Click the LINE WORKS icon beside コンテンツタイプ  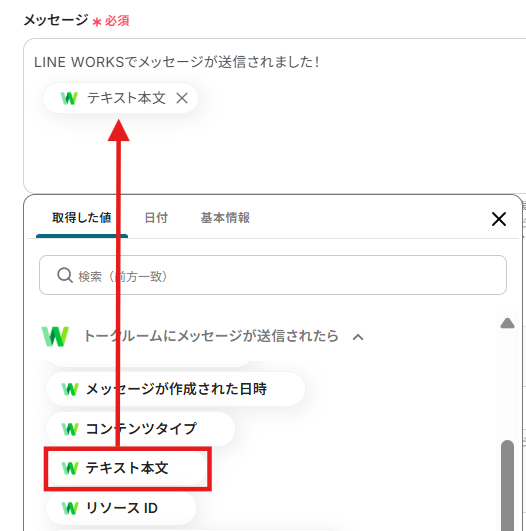coord(70,429)
